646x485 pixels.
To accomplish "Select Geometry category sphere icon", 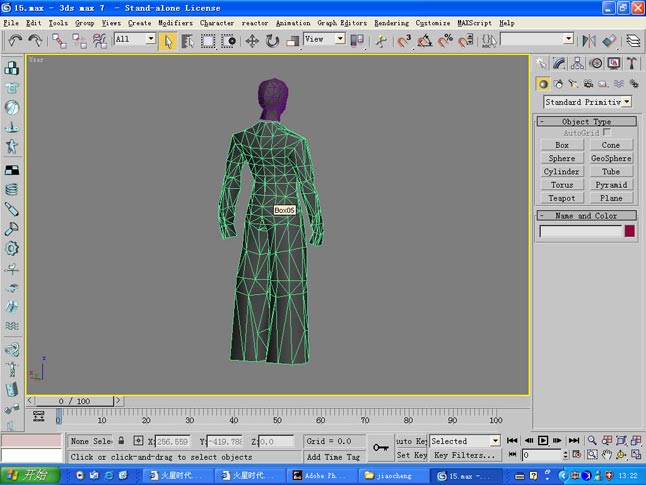I will (x=543, y=84).
